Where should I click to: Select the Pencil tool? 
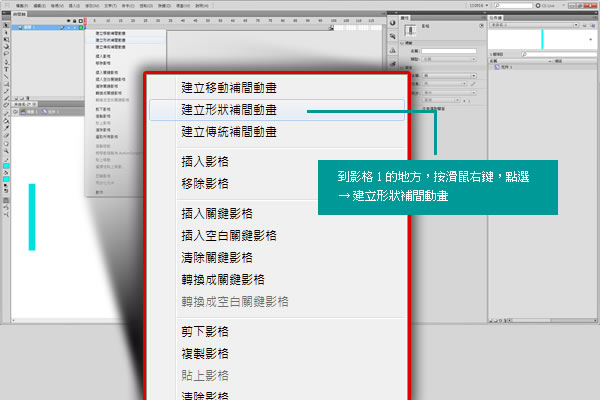click(6, 91)
